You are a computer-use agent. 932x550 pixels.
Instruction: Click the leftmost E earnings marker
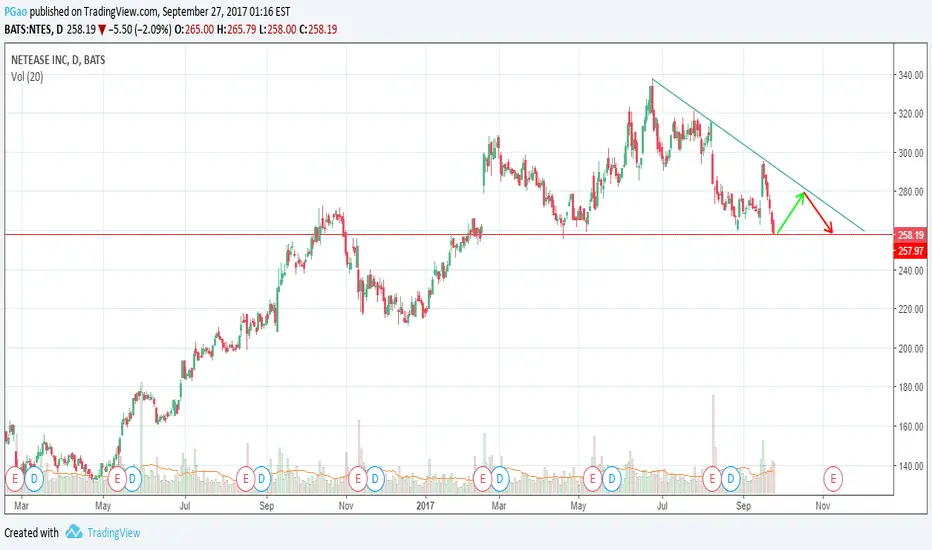coord(15,479)
